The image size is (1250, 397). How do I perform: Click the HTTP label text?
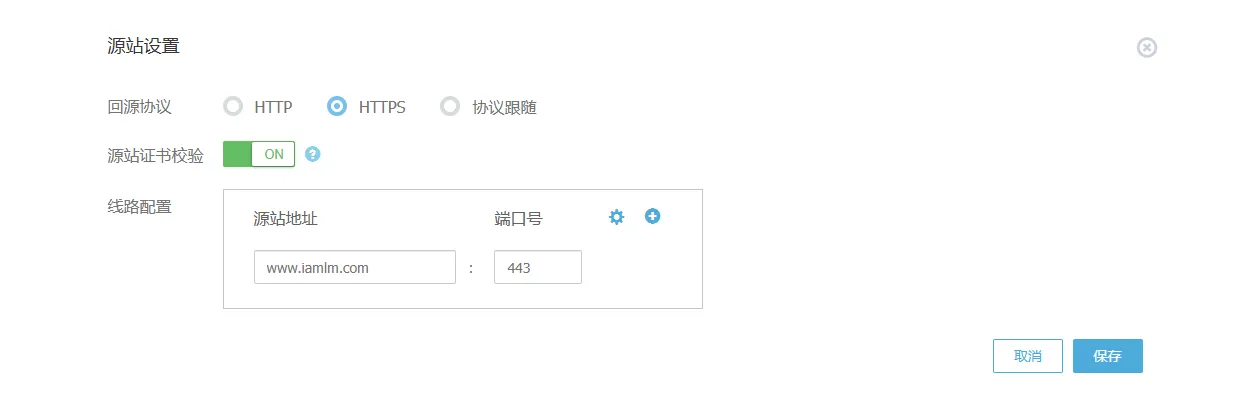[273, 107]
